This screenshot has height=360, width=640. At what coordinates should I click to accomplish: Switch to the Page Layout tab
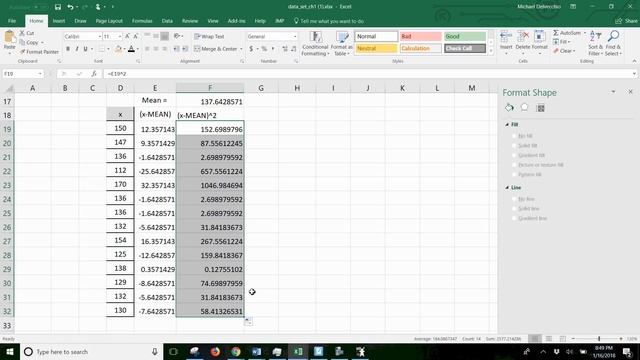click(109, 21)
